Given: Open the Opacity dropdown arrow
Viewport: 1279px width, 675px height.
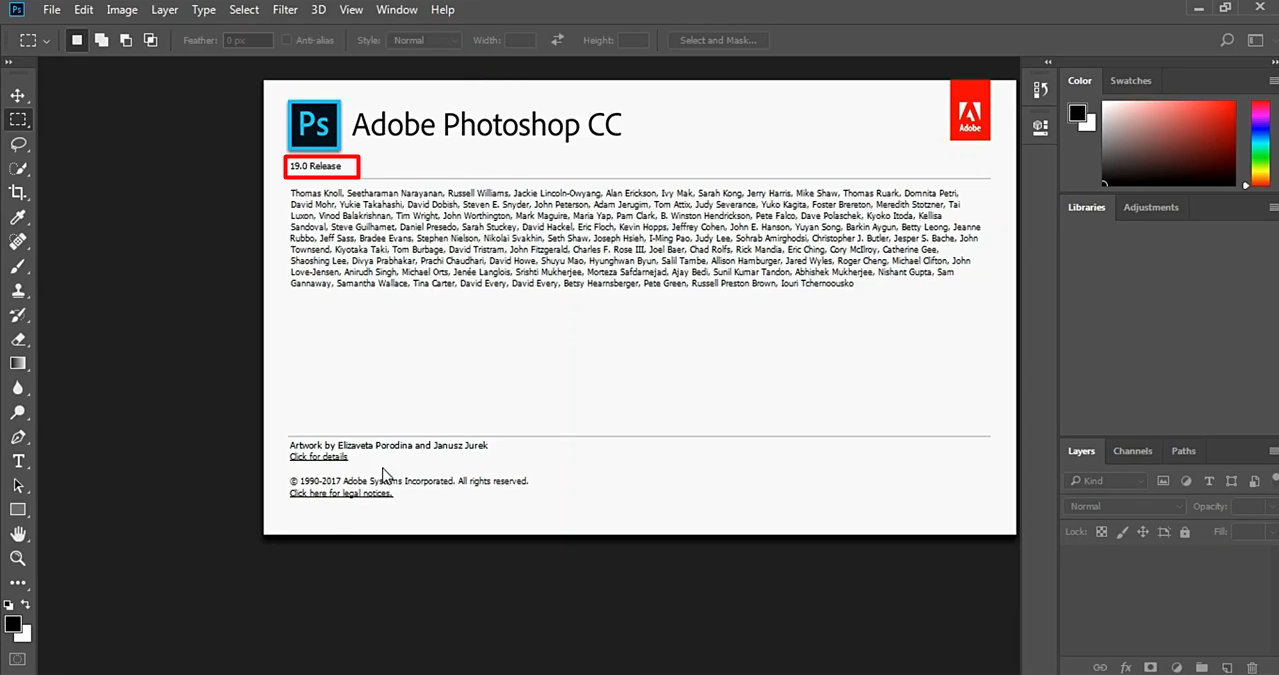Looking at the screenshot, I should (x=1270, y=506).
